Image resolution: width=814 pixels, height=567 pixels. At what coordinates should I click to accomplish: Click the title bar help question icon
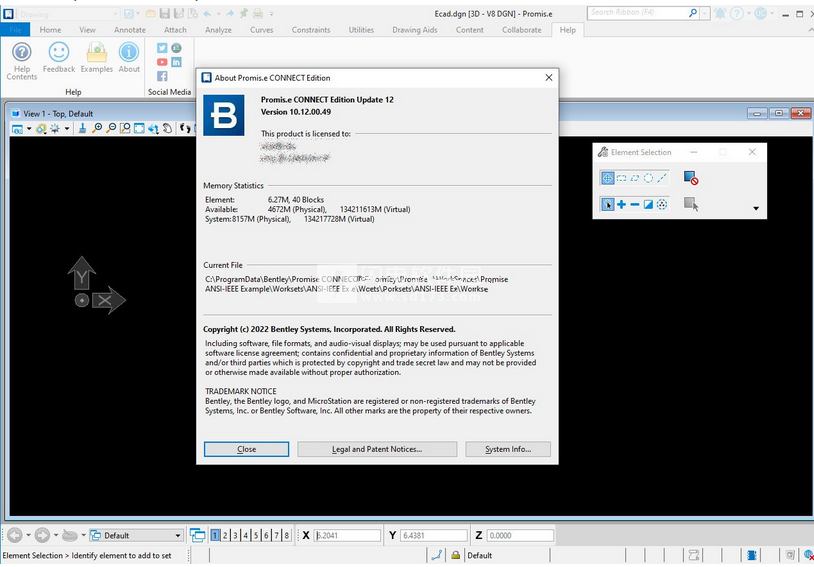[x=736, y=14]
